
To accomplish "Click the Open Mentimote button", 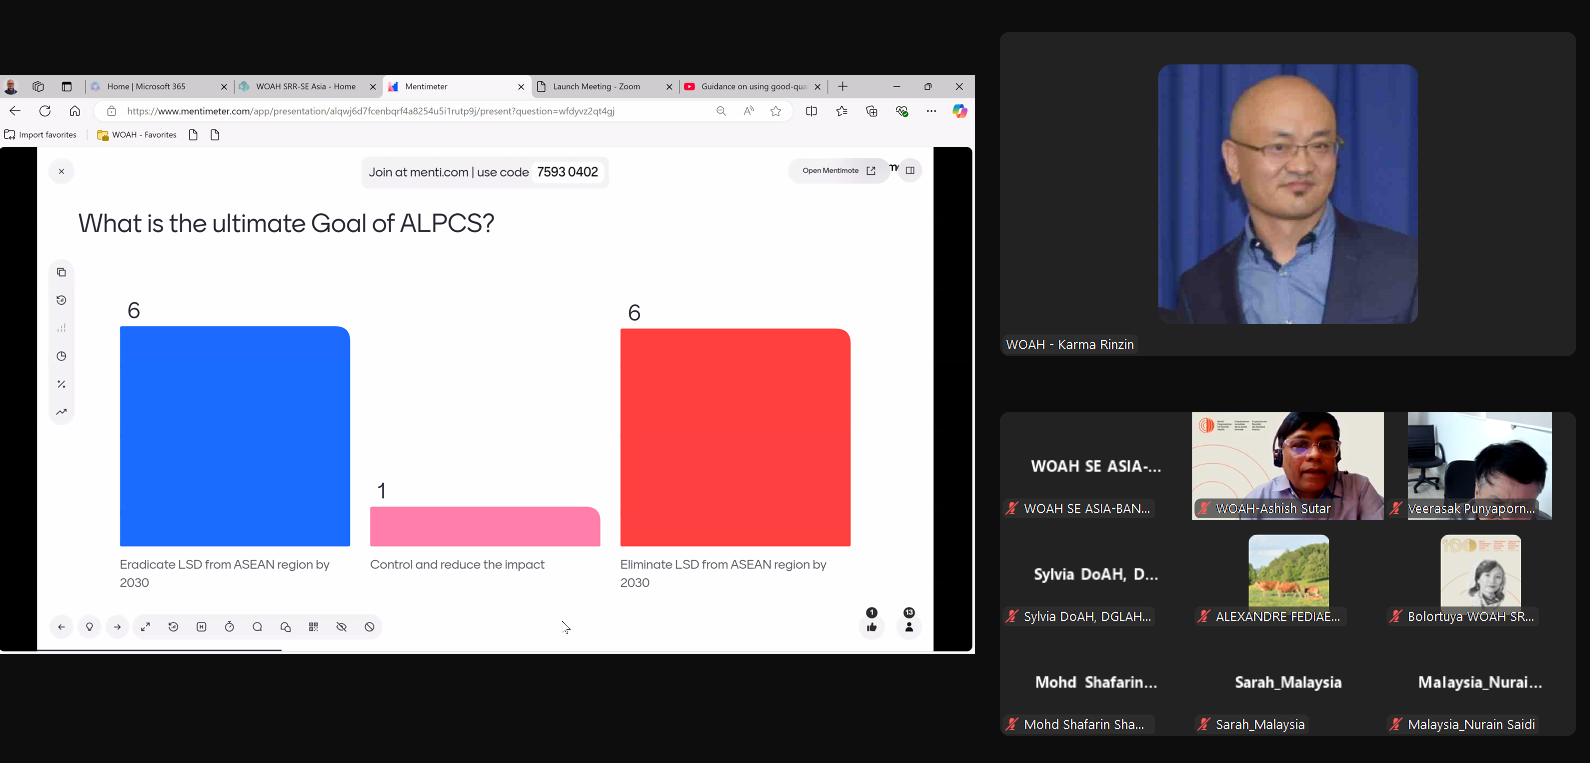I will click(838, 171).
